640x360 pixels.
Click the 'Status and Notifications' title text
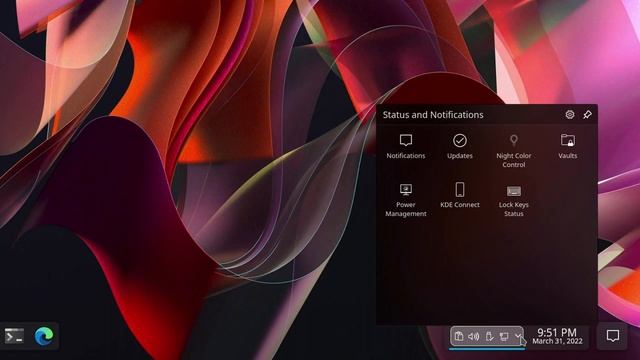click(x=433, y=115)
